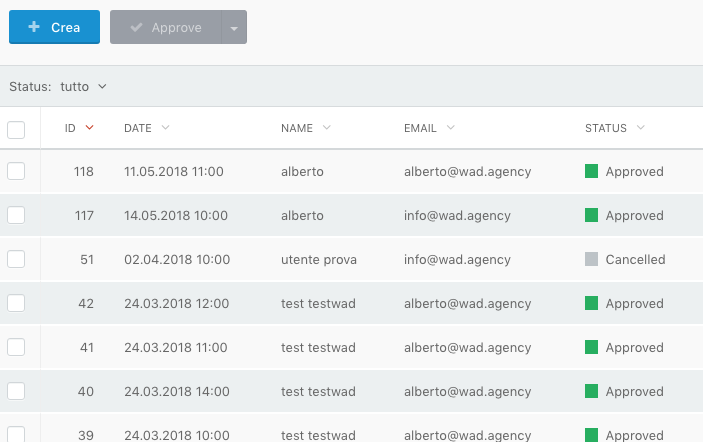Check the checkbox for booking ID 118
This screenshot has width=703, height=442.
[x=16, y=171]
